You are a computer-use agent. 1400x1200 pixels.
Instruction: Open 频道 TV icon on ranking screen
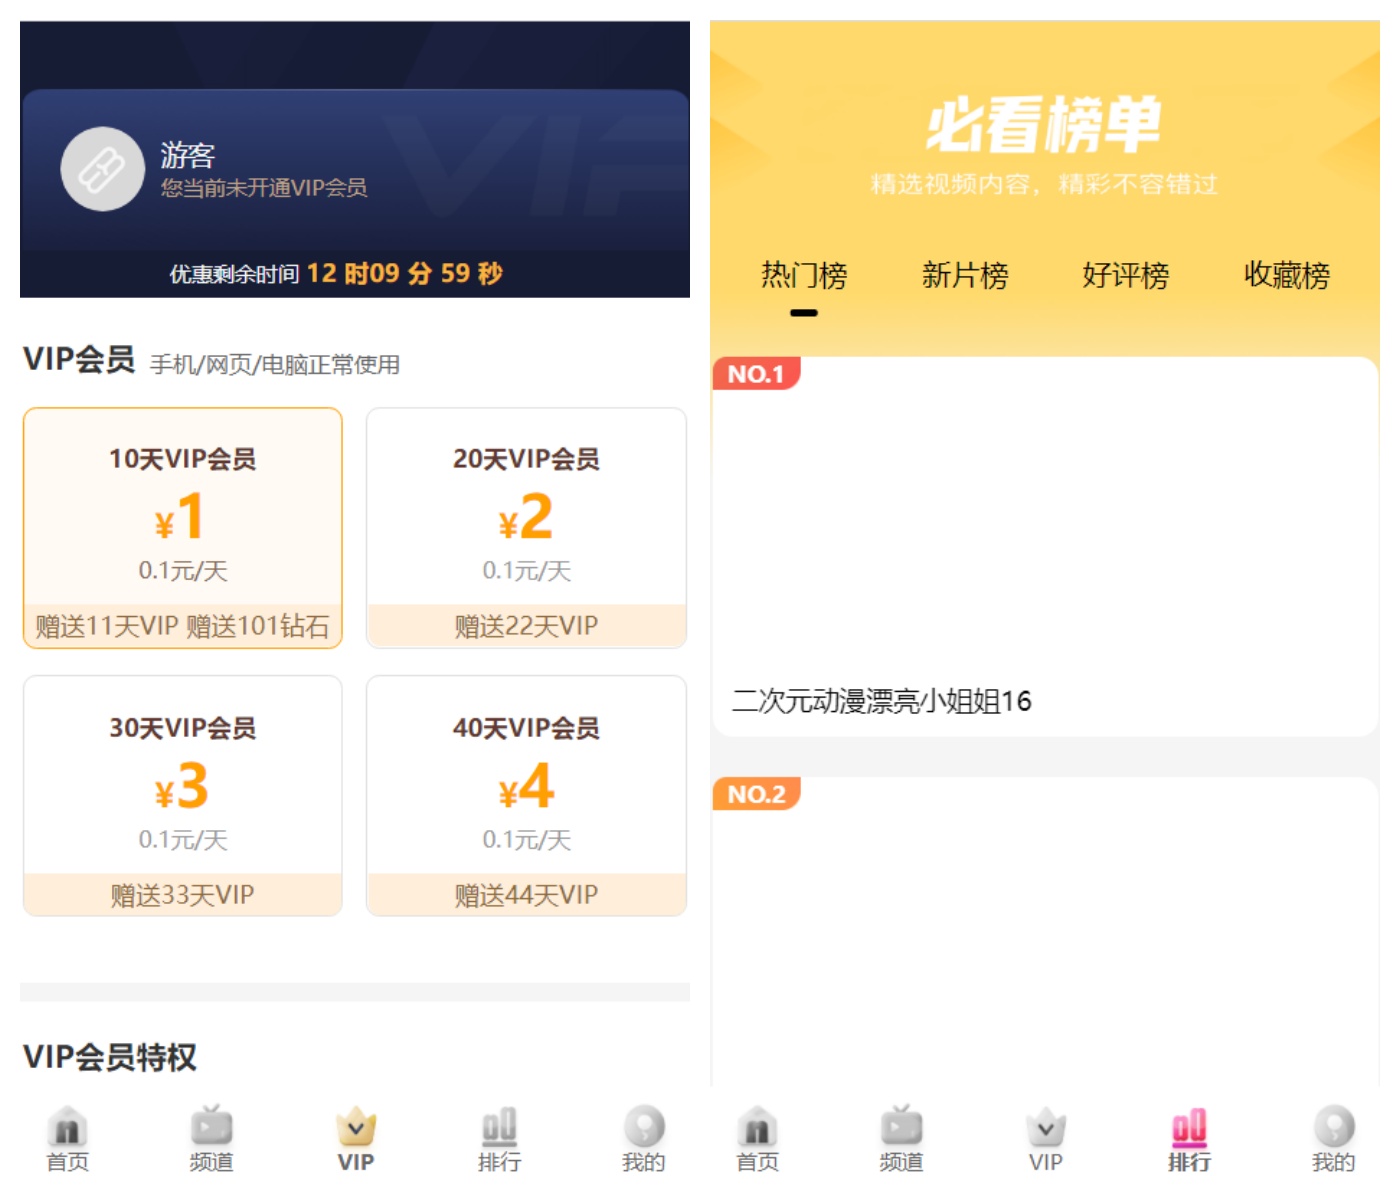pyautogui.click(x=901, y=1128)
